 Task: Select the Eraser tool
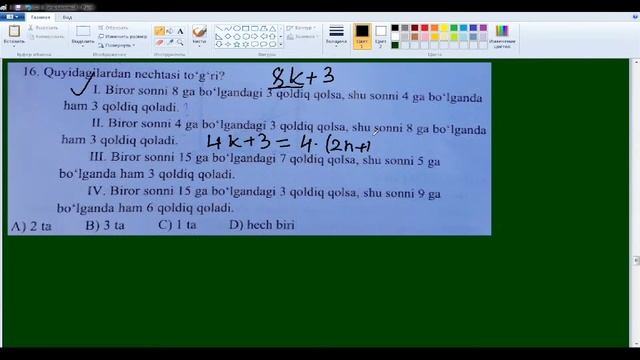pyautogui.click(x=159, y=42)
